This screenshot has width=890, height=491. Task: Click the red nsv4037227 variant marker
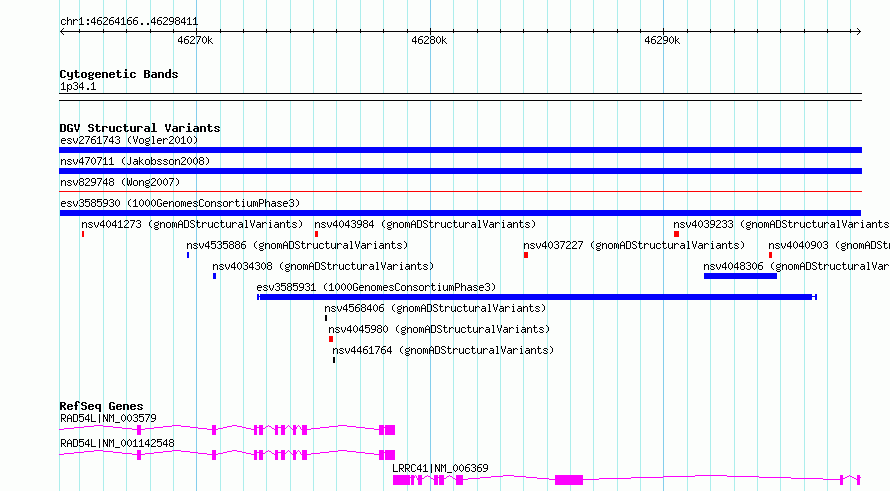tap(526, 255)
